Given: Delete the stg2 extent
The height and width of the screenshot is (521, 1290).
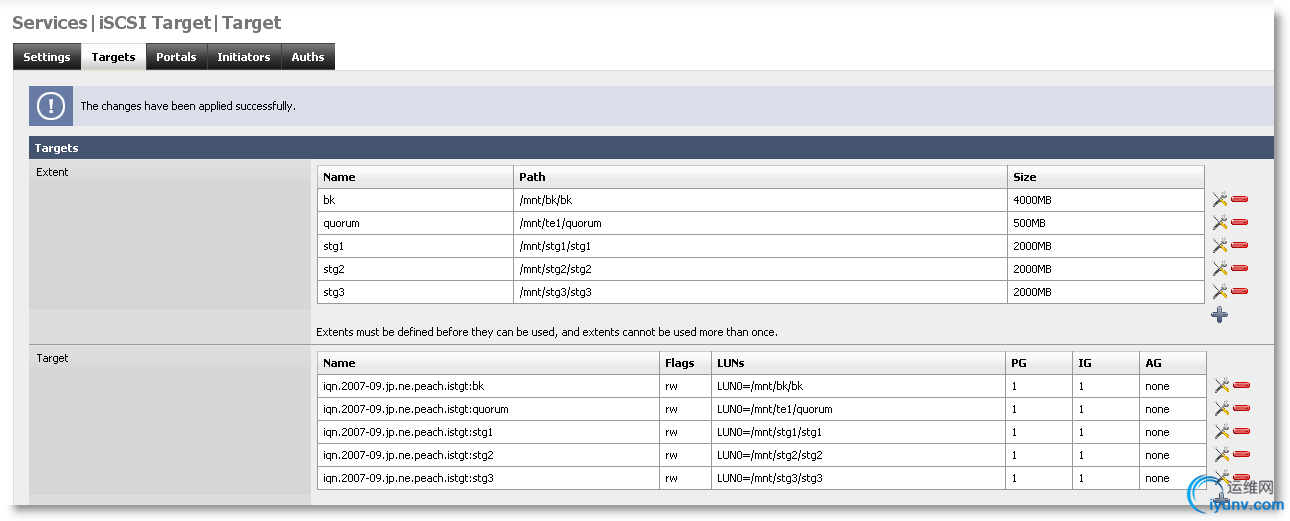Looking at the screenshot, I should [1239, 269].
